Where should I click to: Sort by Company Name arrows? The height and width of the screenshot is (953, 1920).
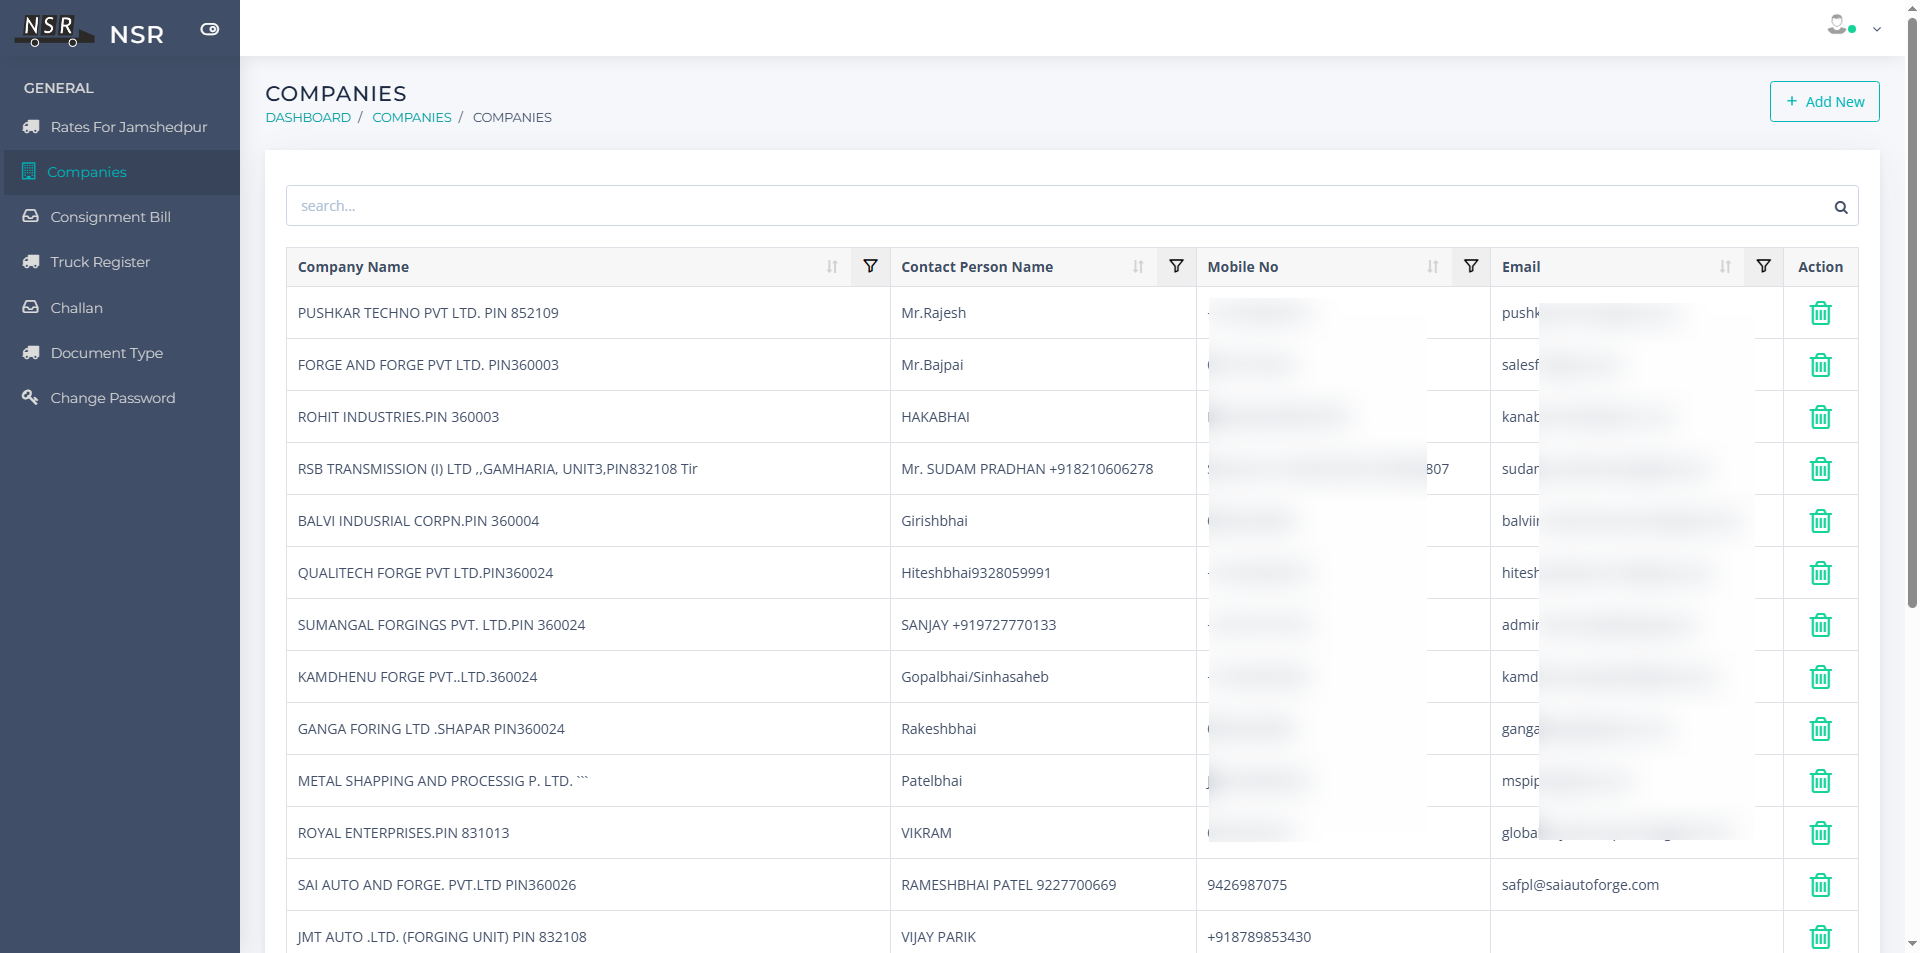[832, 267]
